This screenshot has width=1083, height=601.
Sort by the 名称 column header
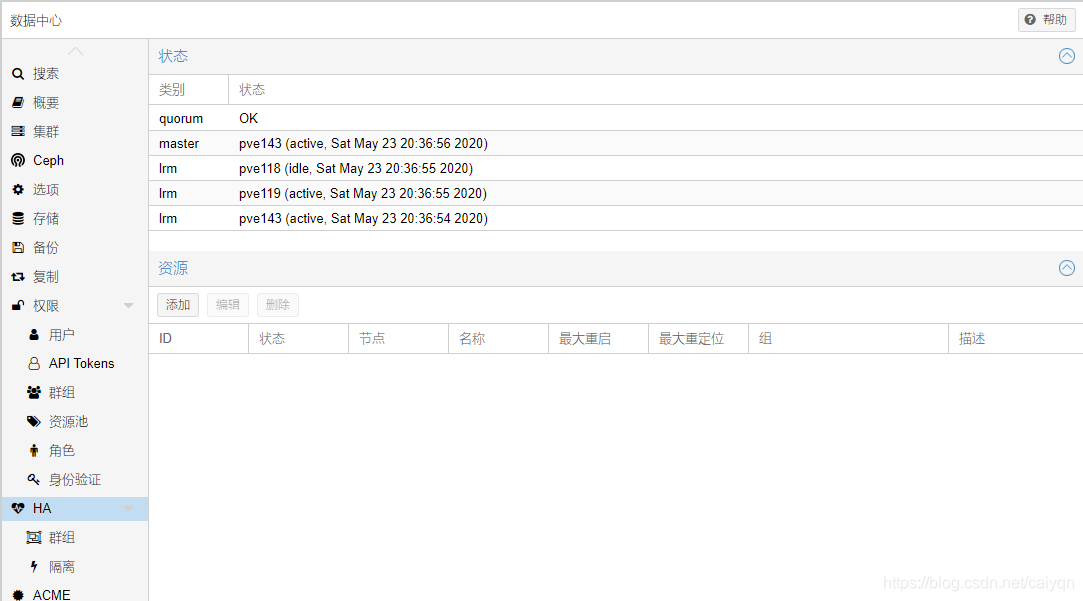499,338
